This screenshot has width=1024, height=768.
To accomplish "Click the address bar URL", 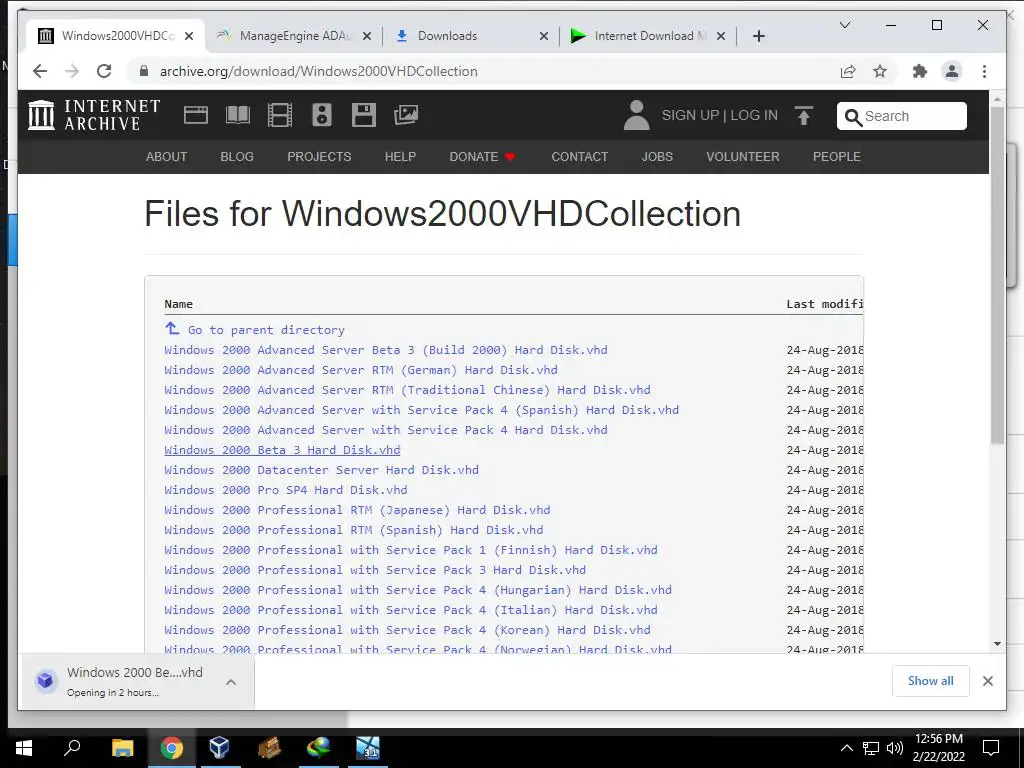I will (319, 71).
